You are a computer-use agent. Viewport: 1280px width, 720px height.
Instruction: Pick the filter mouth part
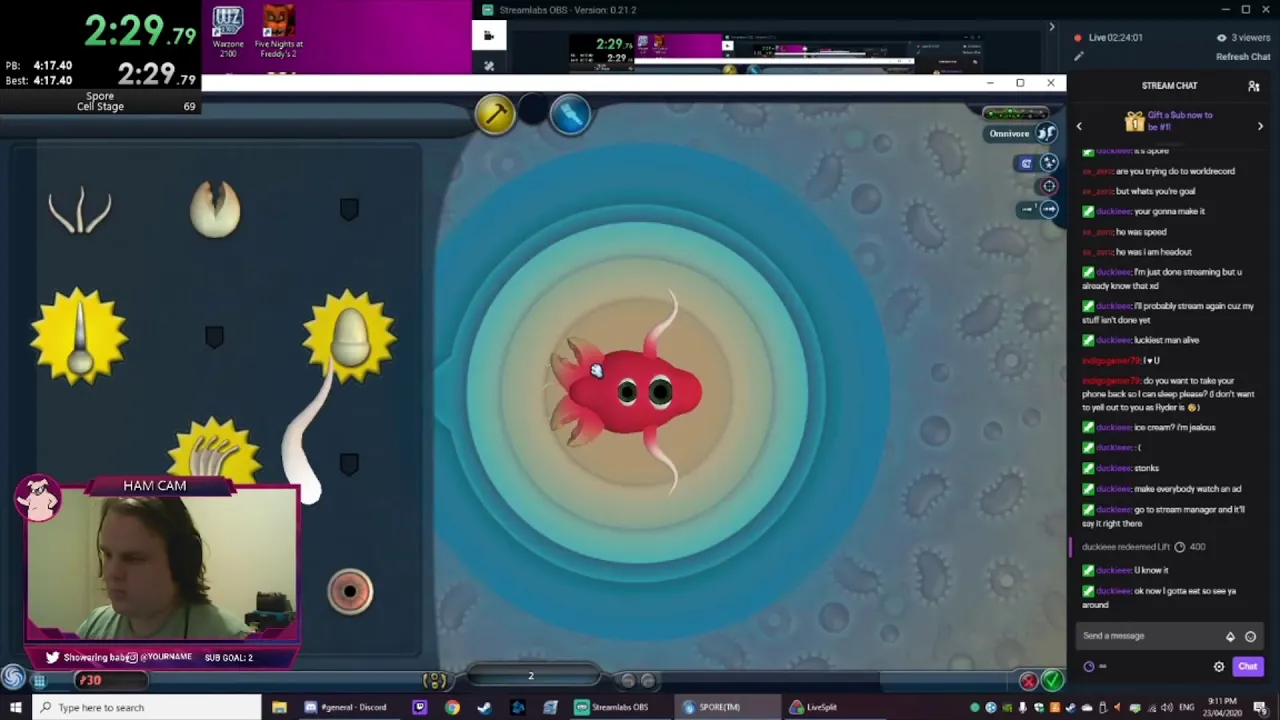pos(80,211)
